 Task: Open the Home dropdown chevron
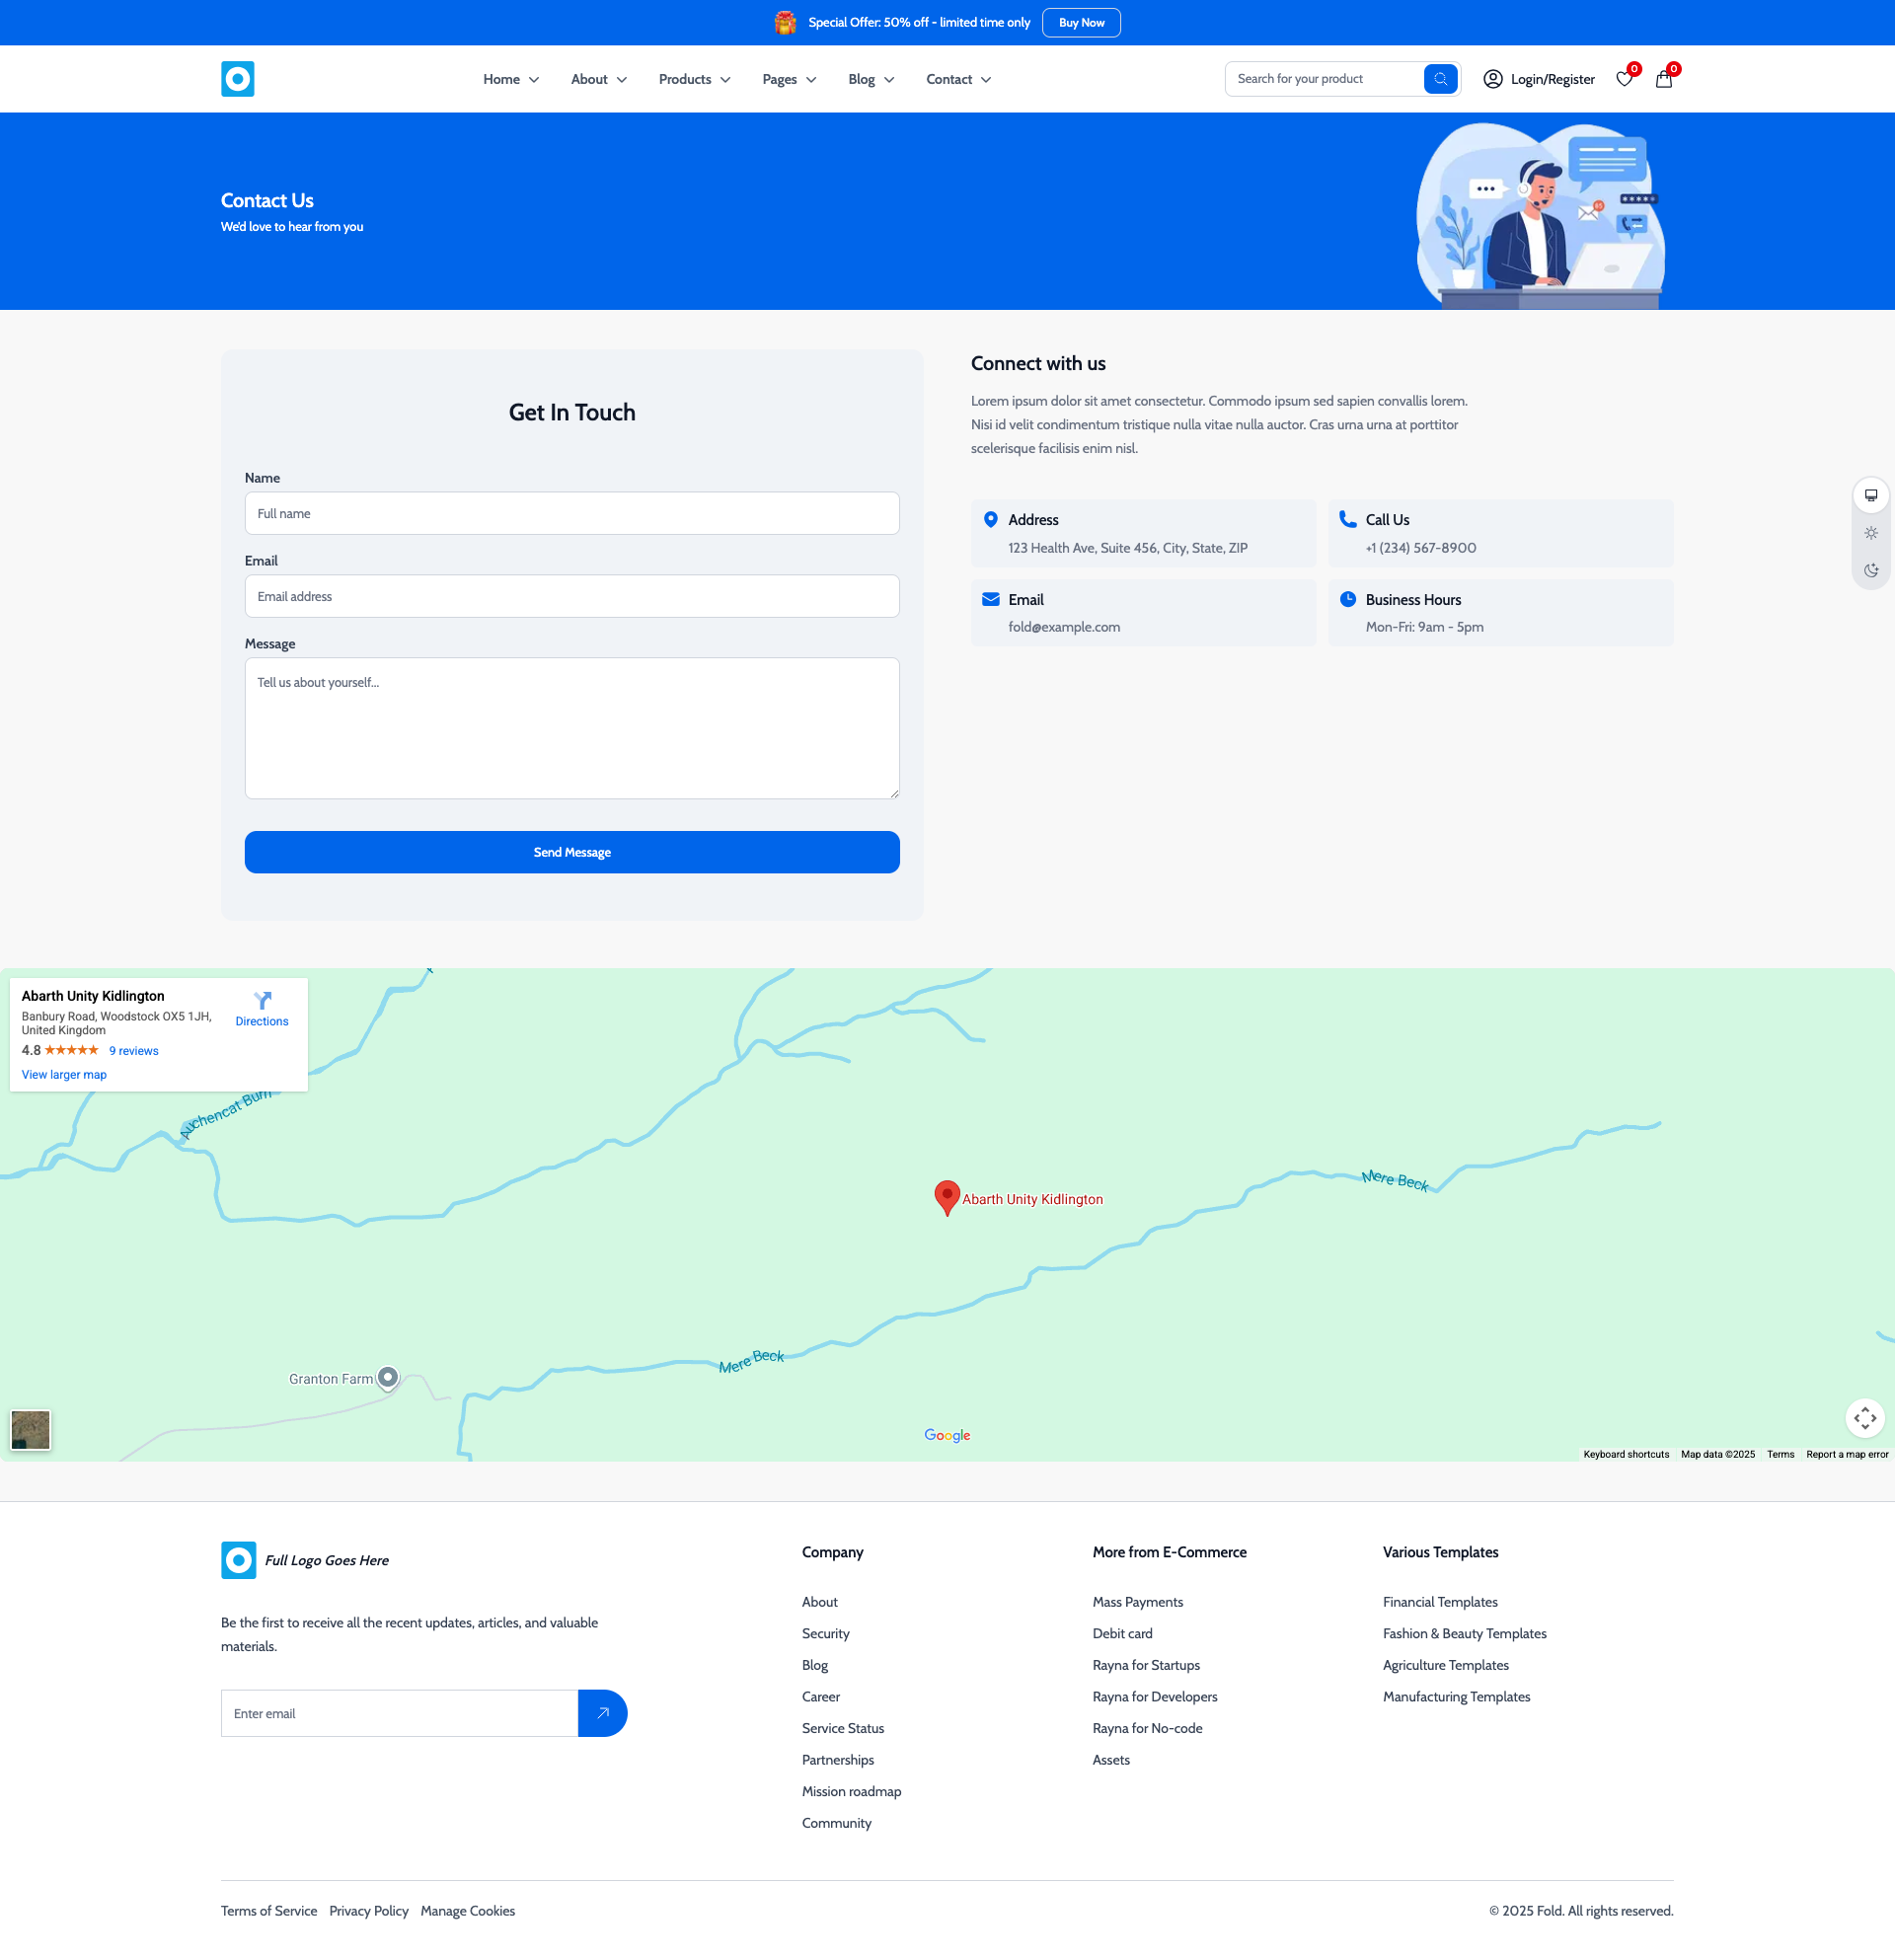click(x=534, y=79)
